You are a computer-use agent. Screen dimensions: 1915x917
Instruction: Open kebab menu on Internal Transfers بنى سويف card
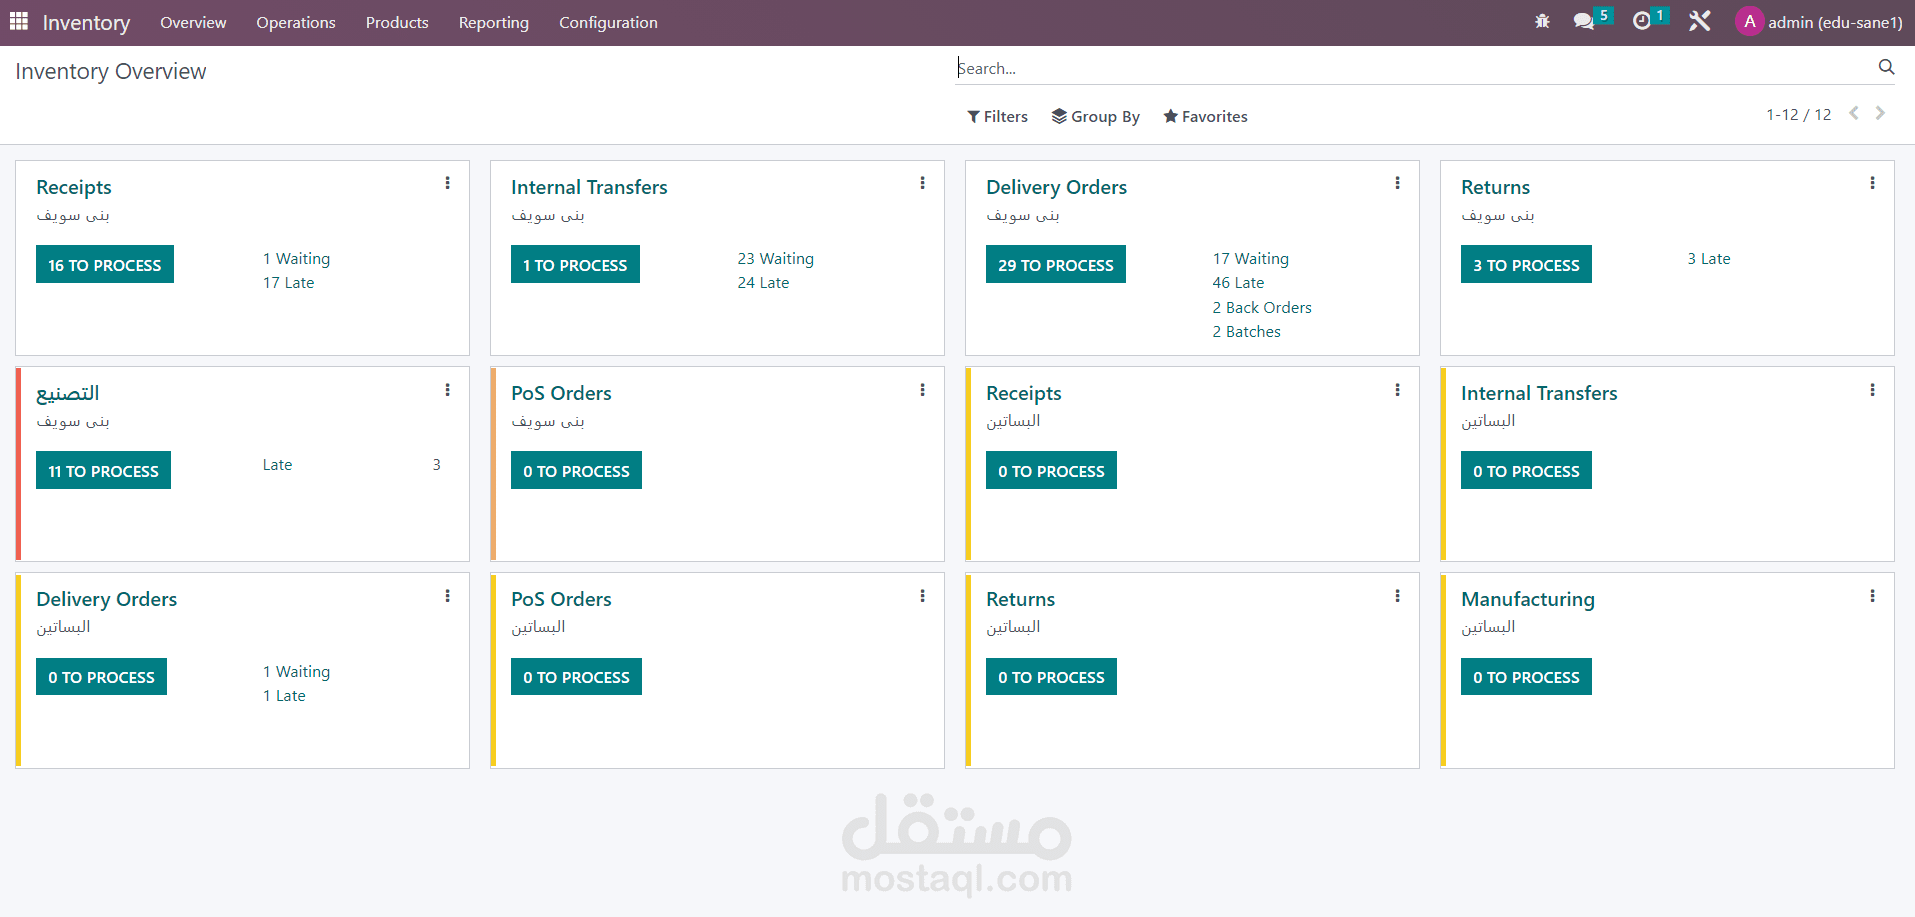pos(922,183)
